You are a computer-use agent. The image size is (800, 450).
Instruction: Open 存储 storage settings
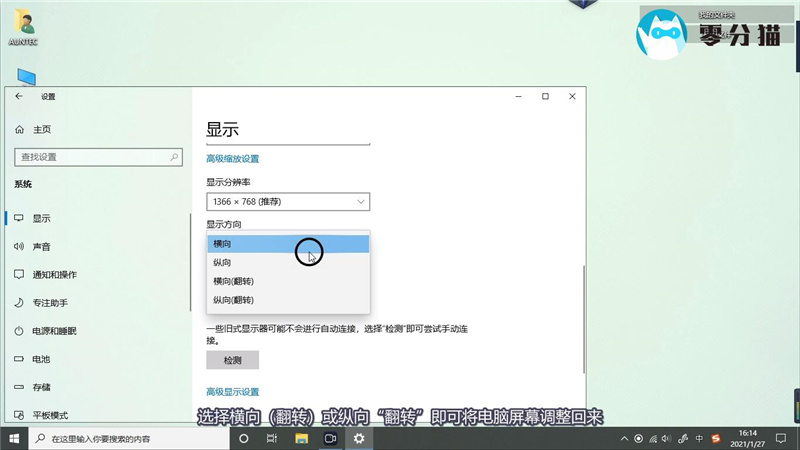click(41, 387)
